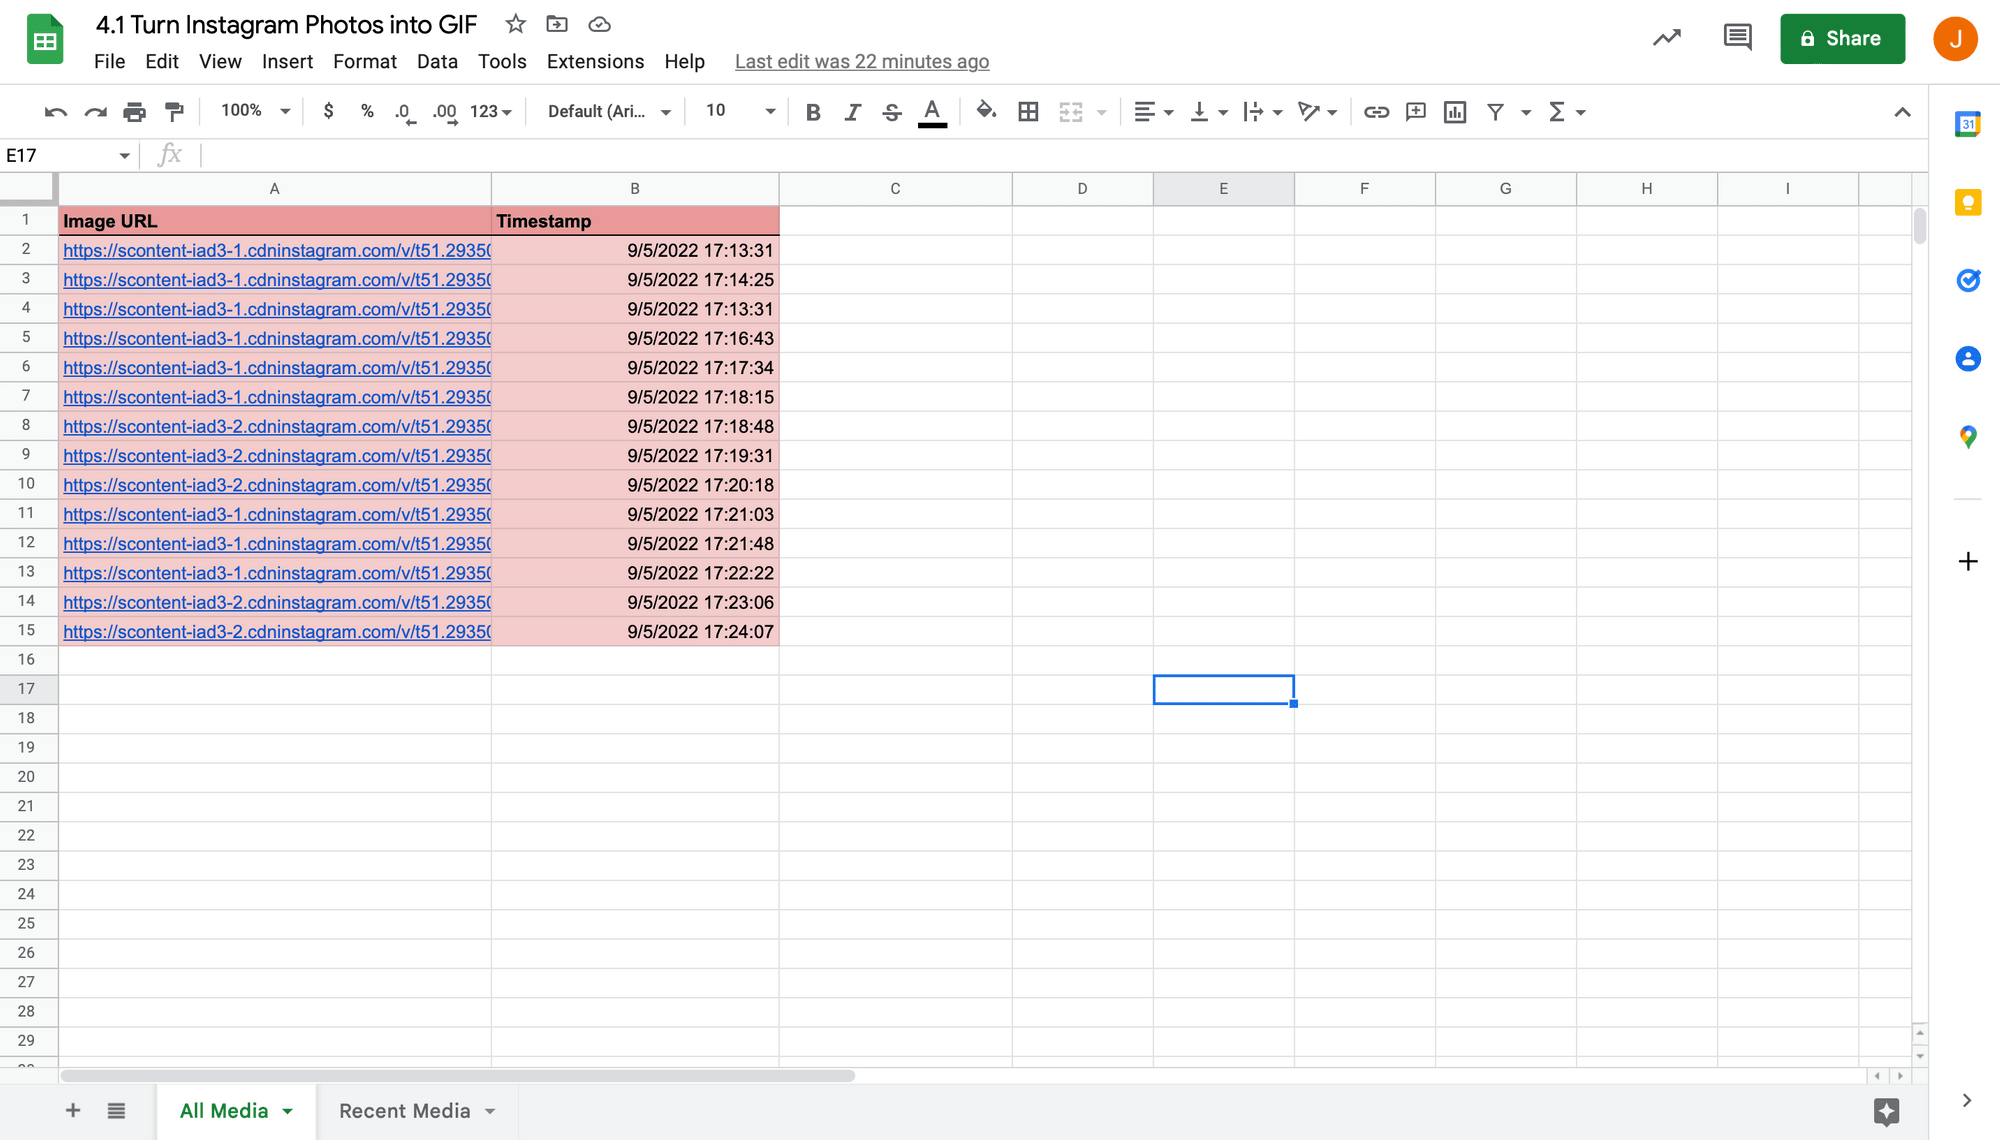This screenshot has width=2000, height=1140.
Task: Open the Extensions menu
Action: [x=594, y=61]
